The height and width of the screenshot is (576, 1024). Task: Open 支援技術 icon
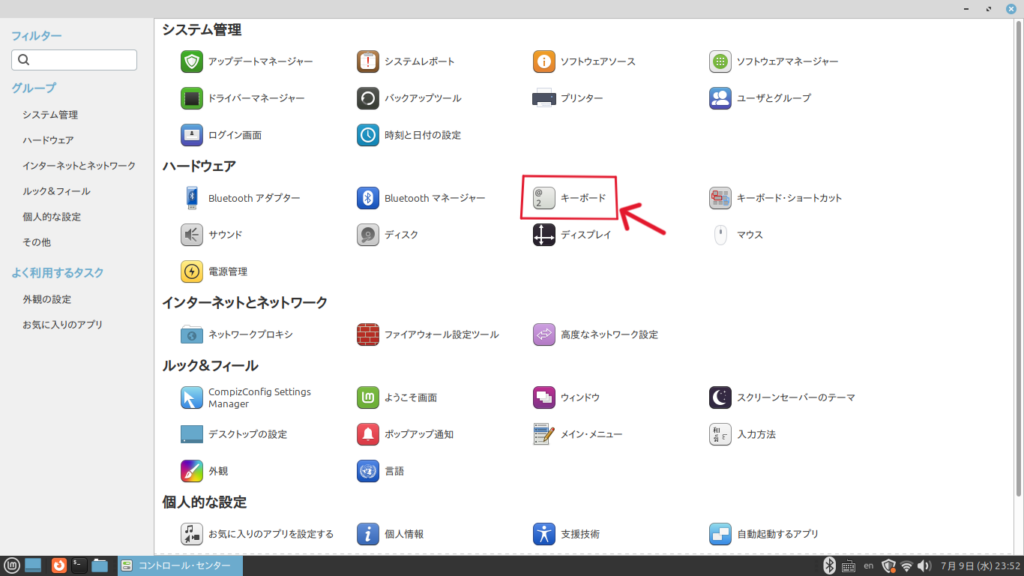[544, 534]
